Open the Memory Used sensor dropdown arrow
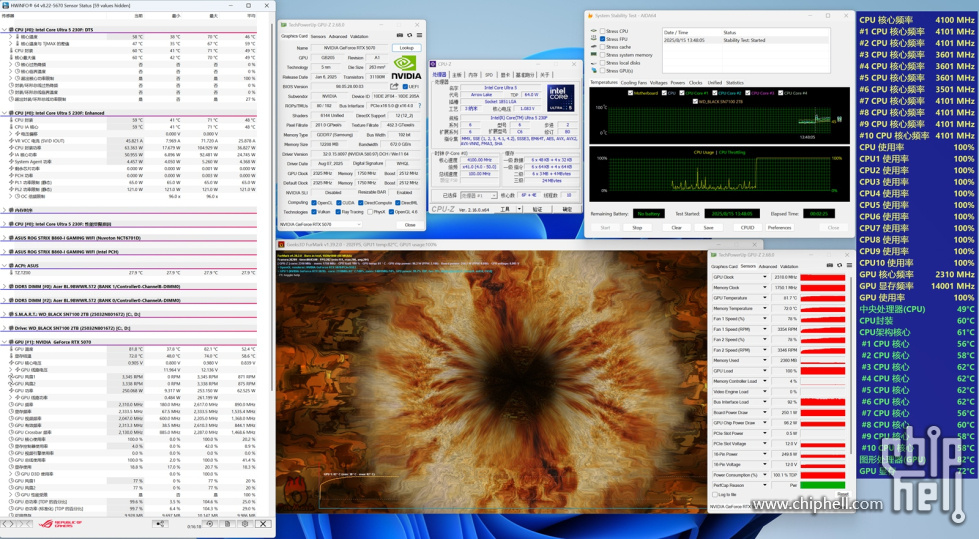This screenshot has width=979, height=539. (x=765, y=360)
